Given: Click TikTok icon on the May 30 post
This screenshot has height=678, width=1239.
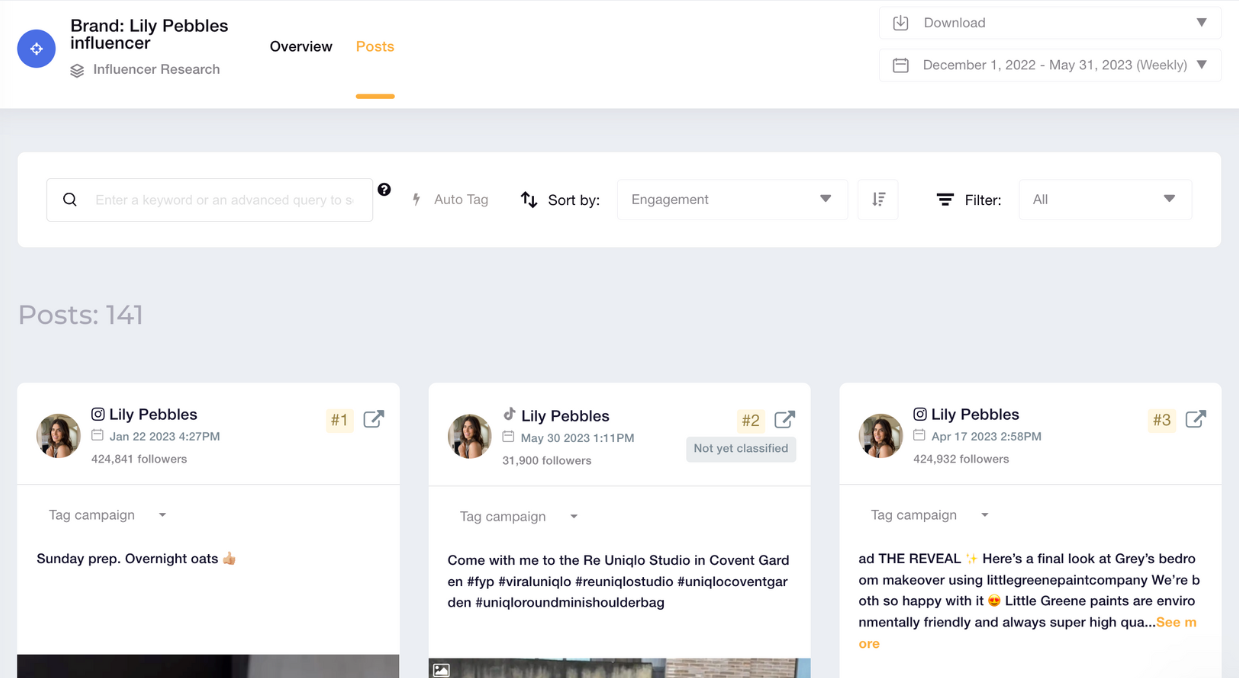Looking at the screenshot, I should 509,414.
